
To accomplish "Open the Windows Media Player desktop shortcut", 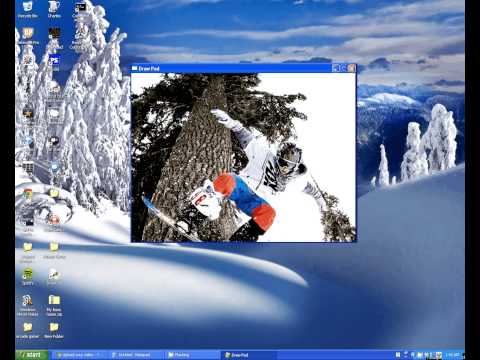I will point(27,305).
